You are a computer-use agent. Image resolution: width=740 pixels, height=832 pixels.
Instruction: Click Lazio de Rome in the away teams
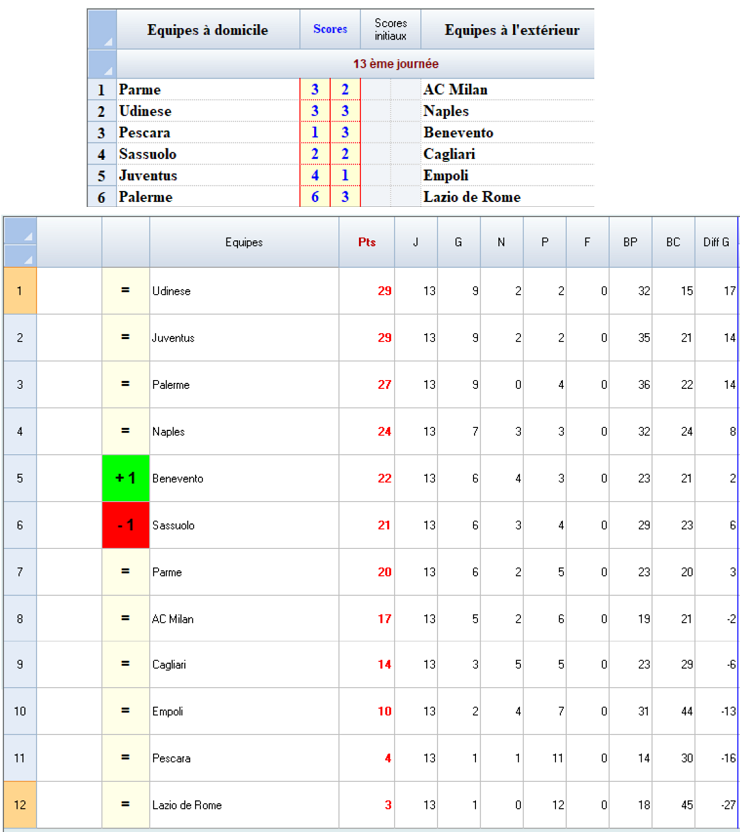472,197
